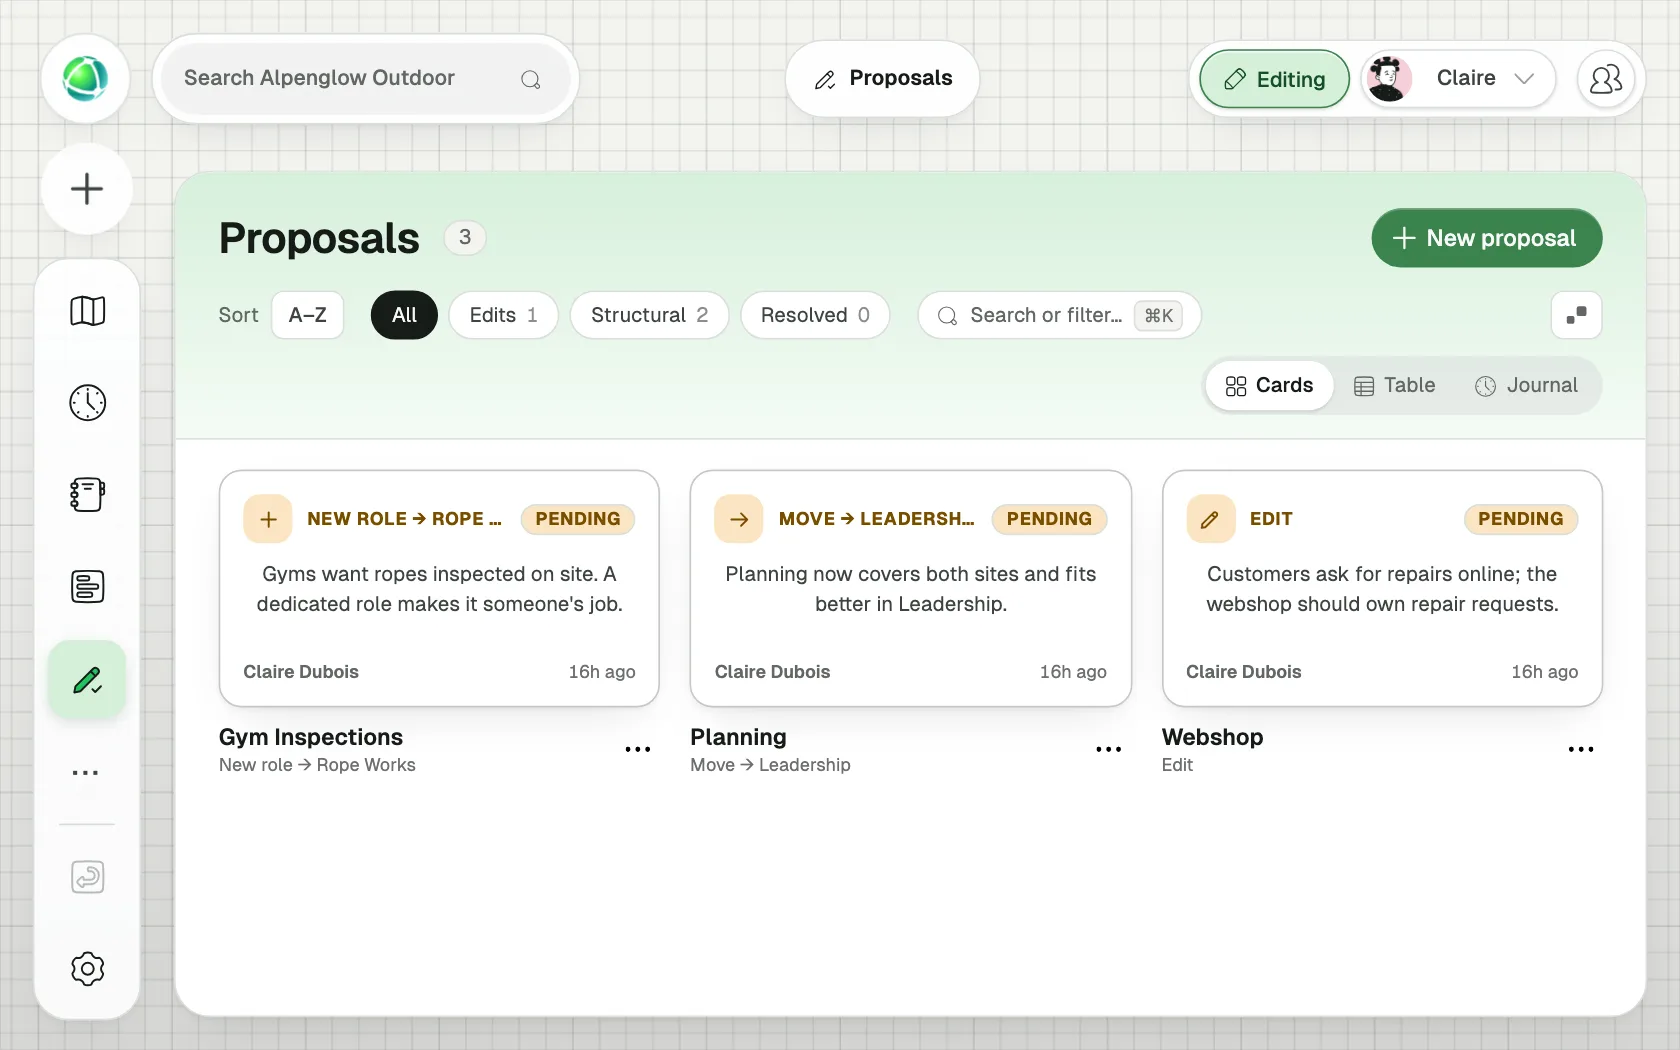The image size is (1680, 1050).
Task: Focus the Search or filter field
Action: [1059, 315]
